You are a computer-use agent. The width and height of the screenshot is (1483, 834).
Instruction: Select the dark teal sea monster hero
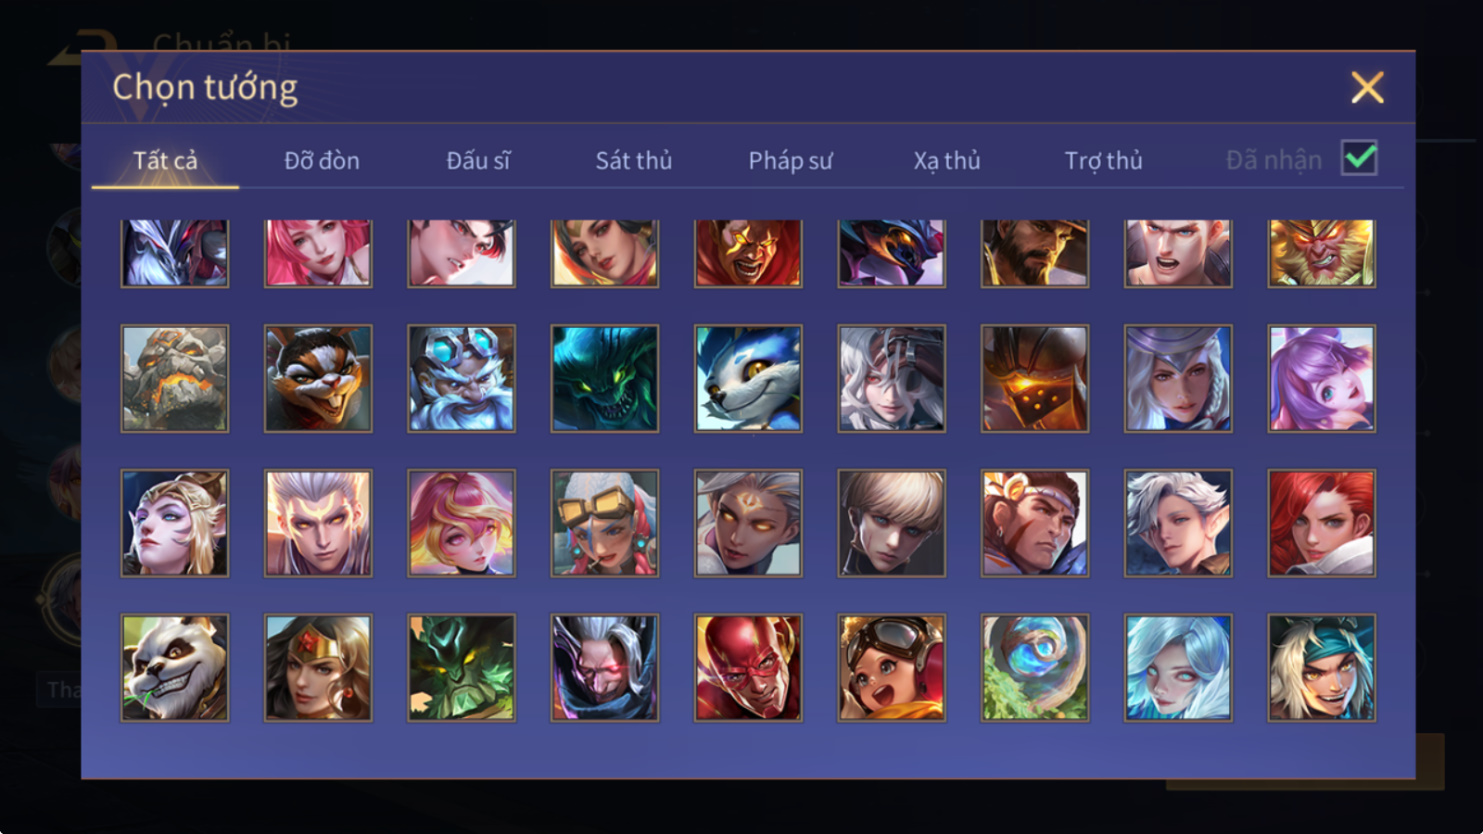coord(605,379)
